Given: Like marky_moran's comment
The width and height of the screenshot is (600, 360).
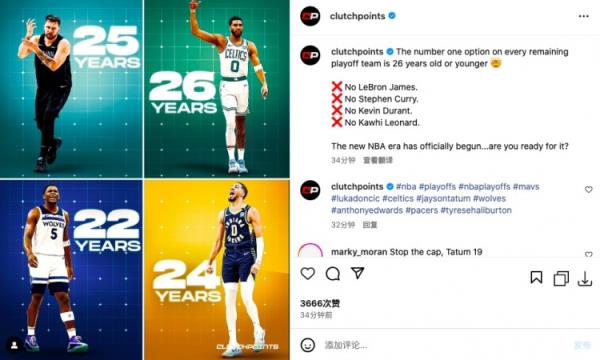Looking at the screenshot, I should click(589, 254).
